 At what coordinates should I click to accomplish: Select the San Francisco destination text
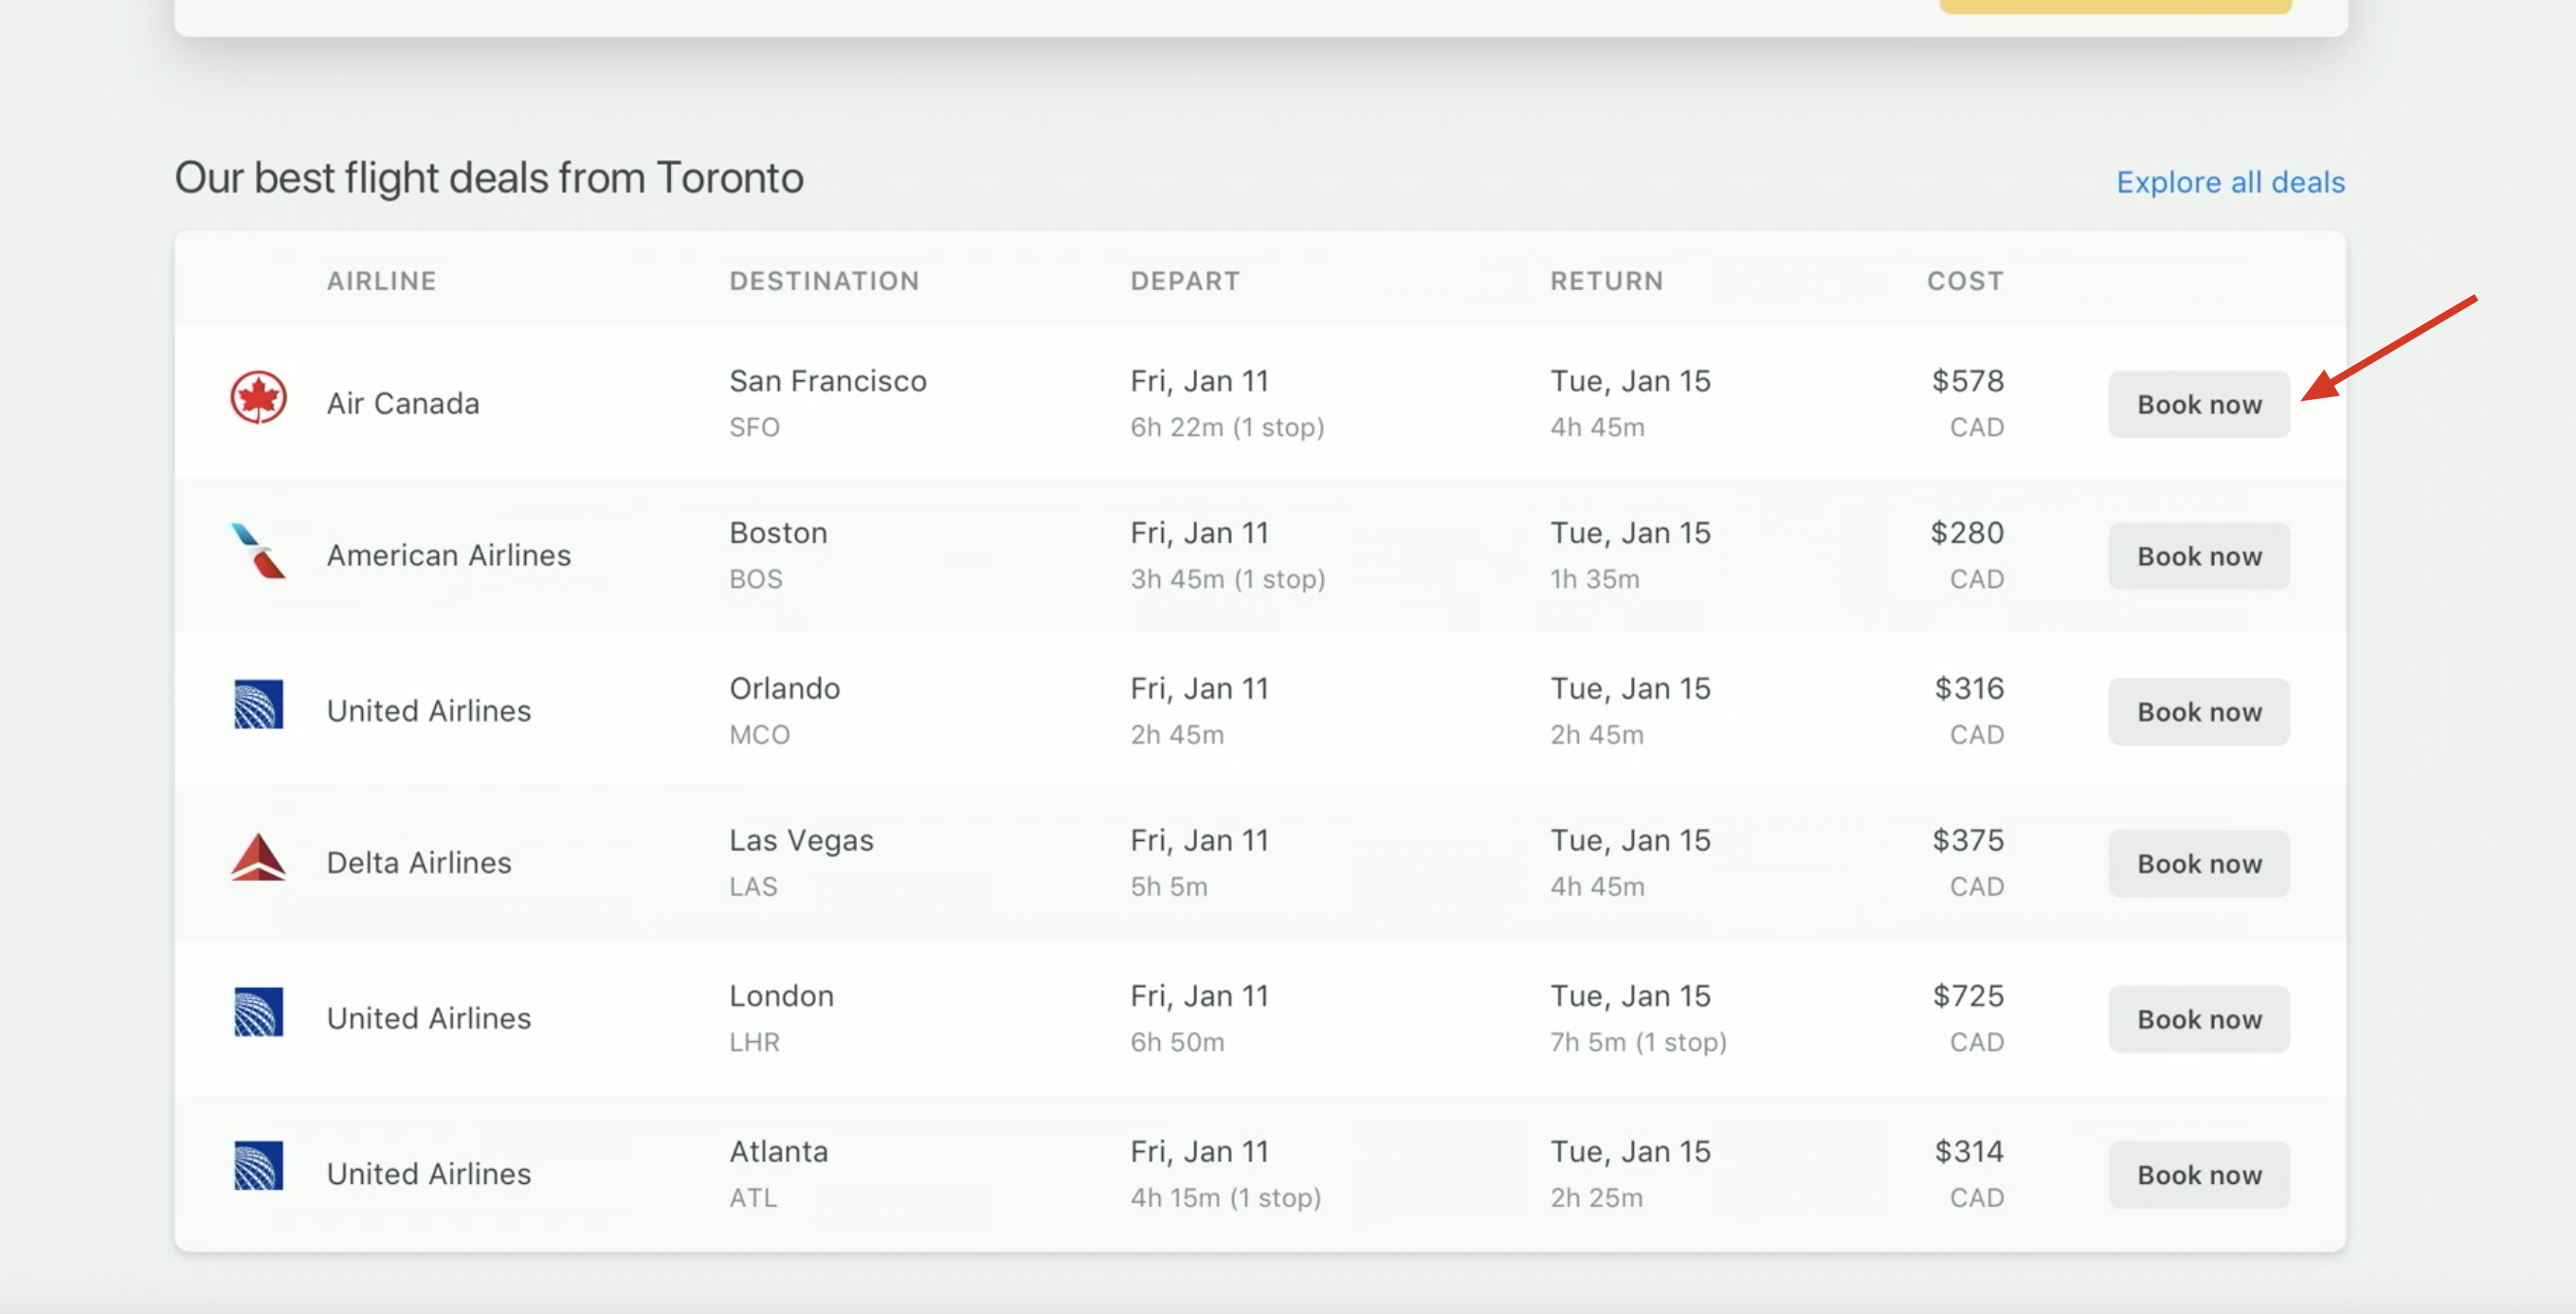coord(827,381)
